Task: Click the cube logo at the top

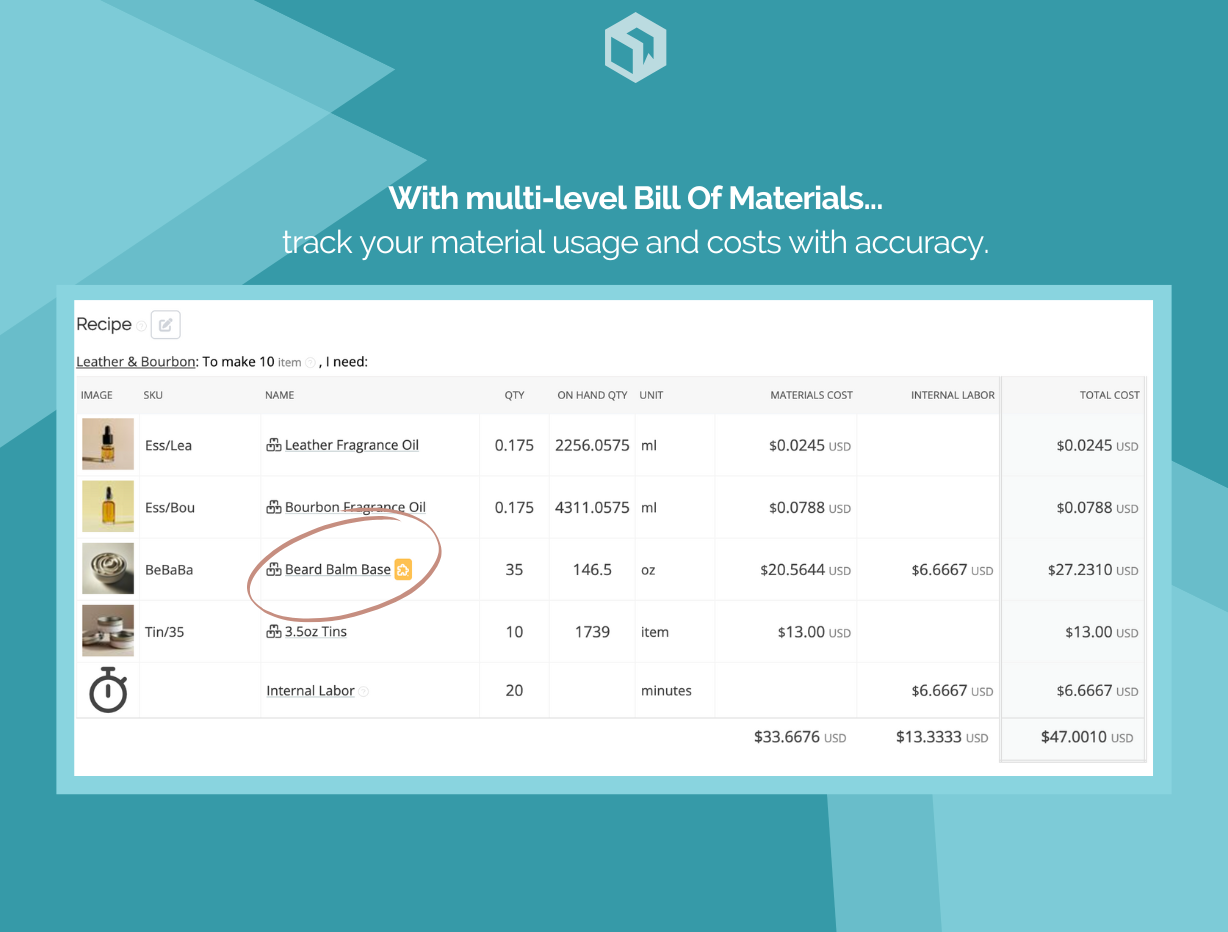Action: click(x=636, y=47)
